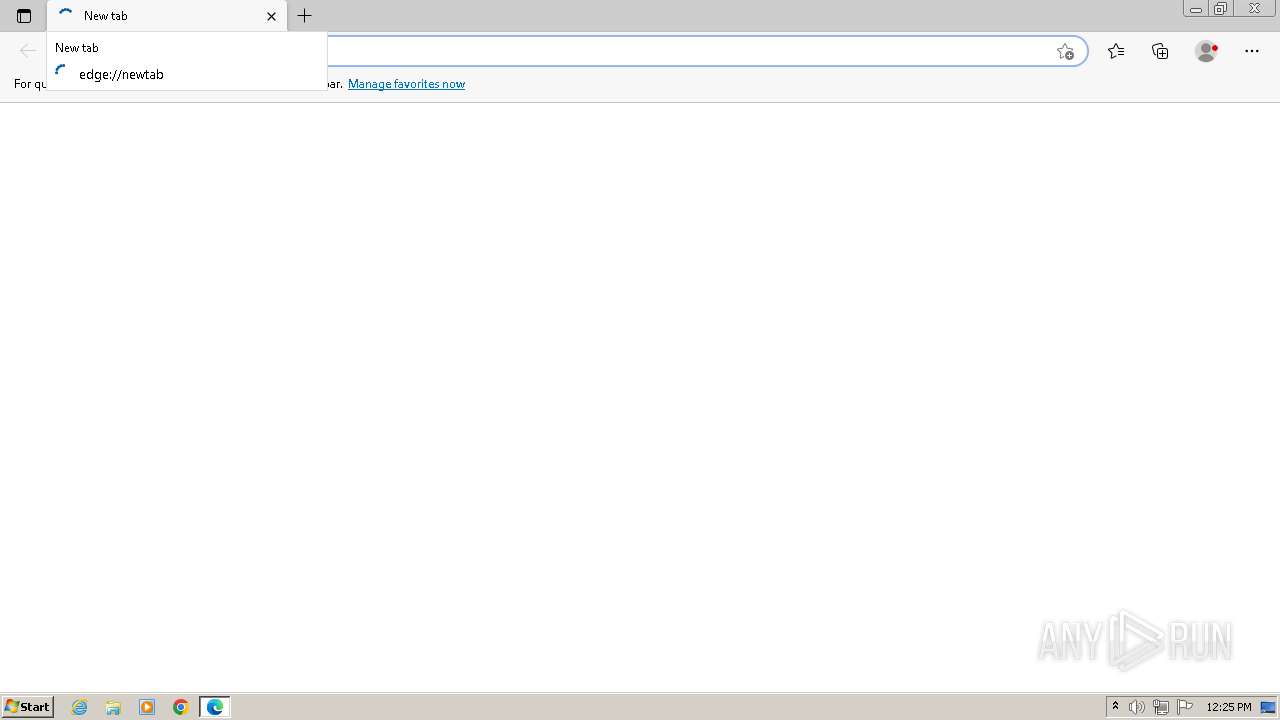Close the New tab tab

coord(271,16)
